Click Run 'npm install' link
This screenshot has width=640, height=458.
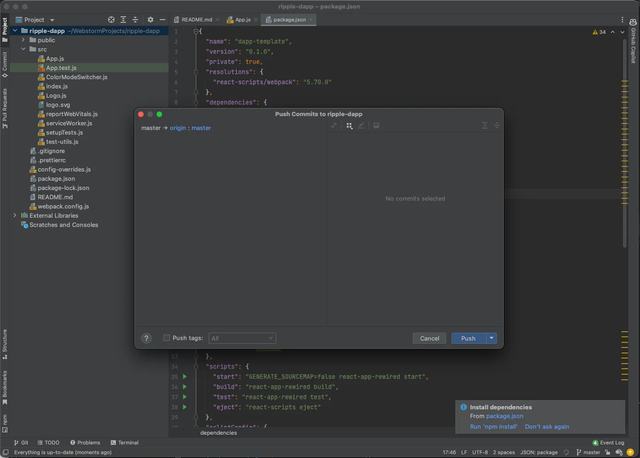[x=493, y=427]
